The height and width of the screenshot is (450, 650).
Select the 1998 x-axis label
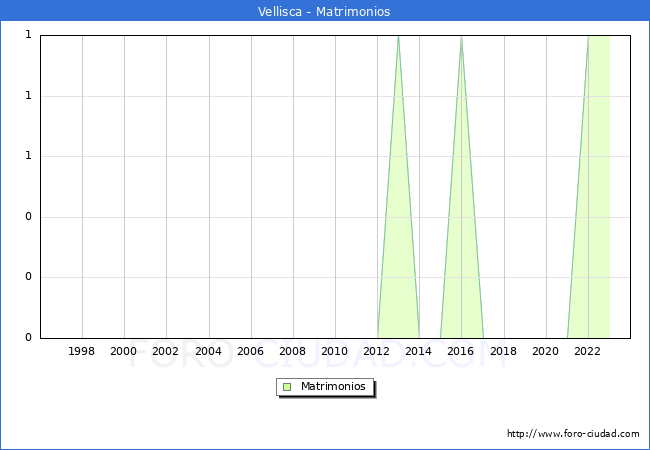(x=82, y=351)
